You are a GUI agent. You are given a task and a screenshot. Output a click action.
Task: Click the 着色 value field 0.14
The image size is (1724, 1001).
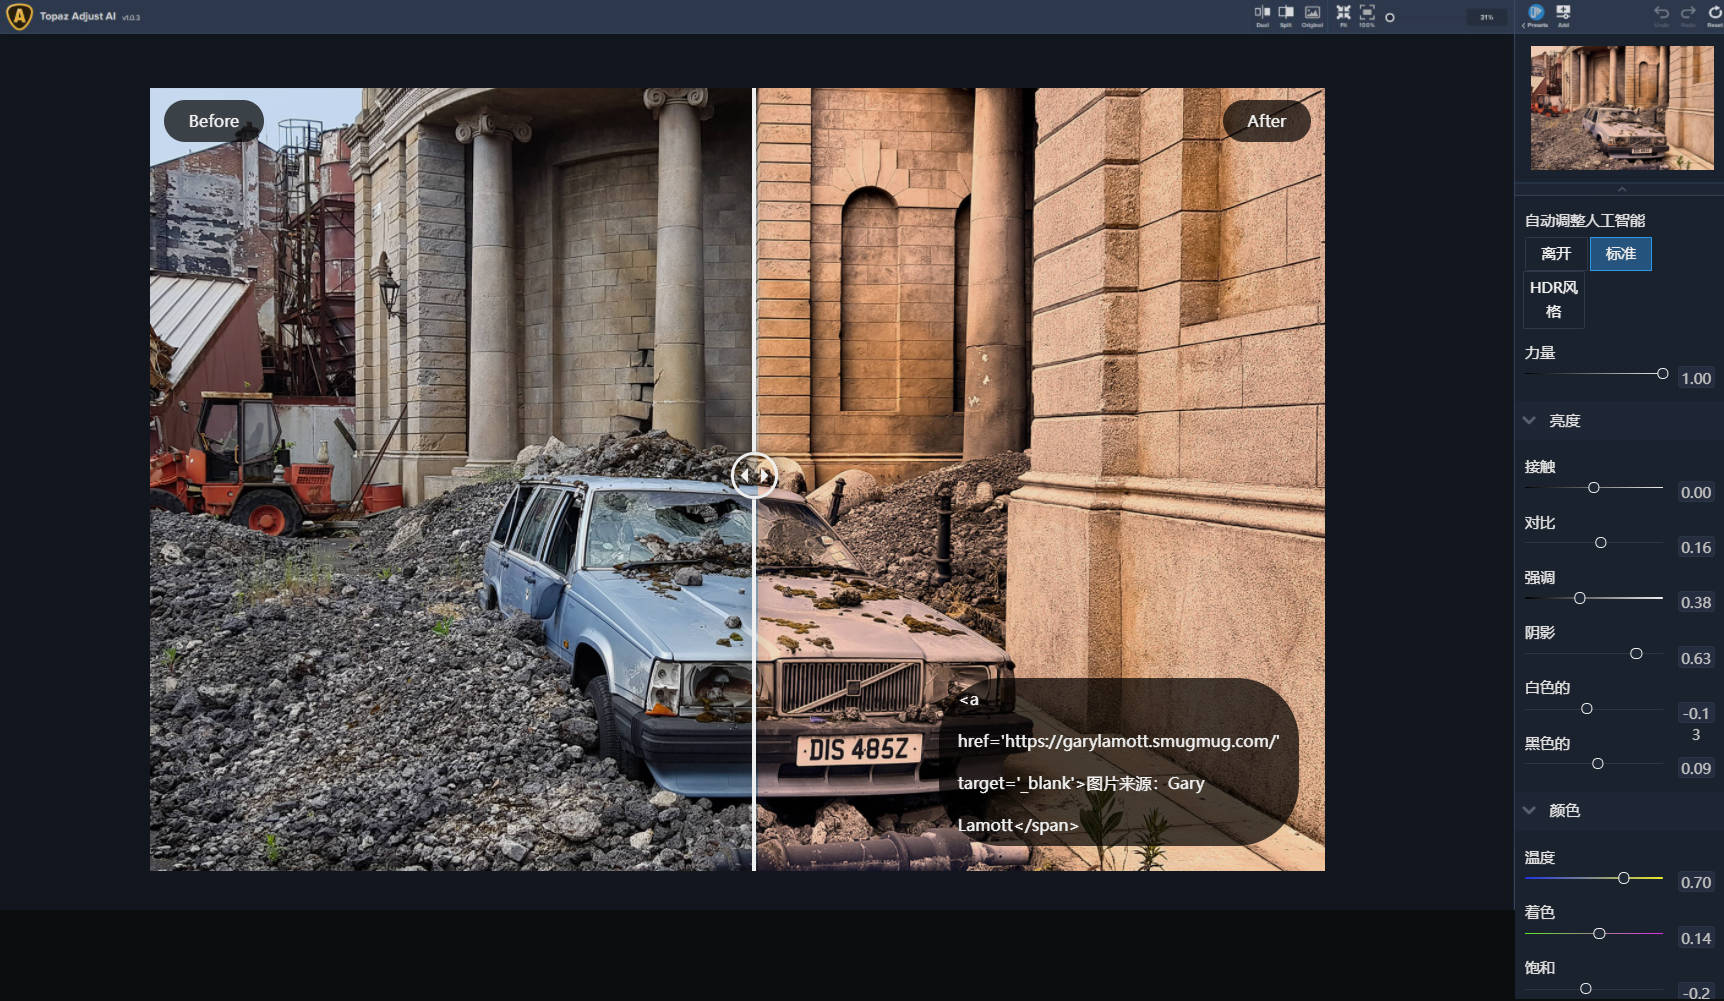[1696, 939]
